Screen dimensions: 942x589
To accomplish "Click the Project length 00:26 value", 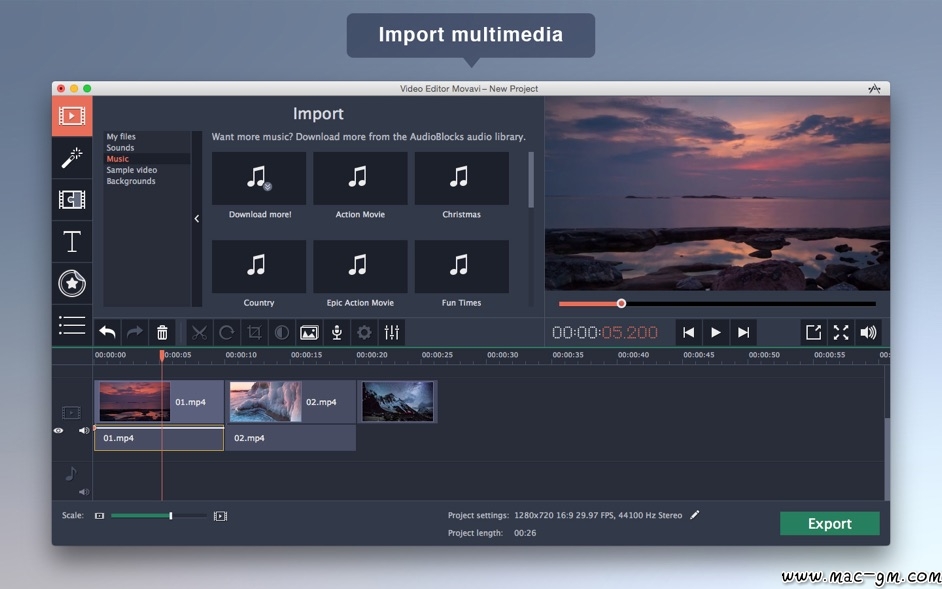I will (525, 533).
